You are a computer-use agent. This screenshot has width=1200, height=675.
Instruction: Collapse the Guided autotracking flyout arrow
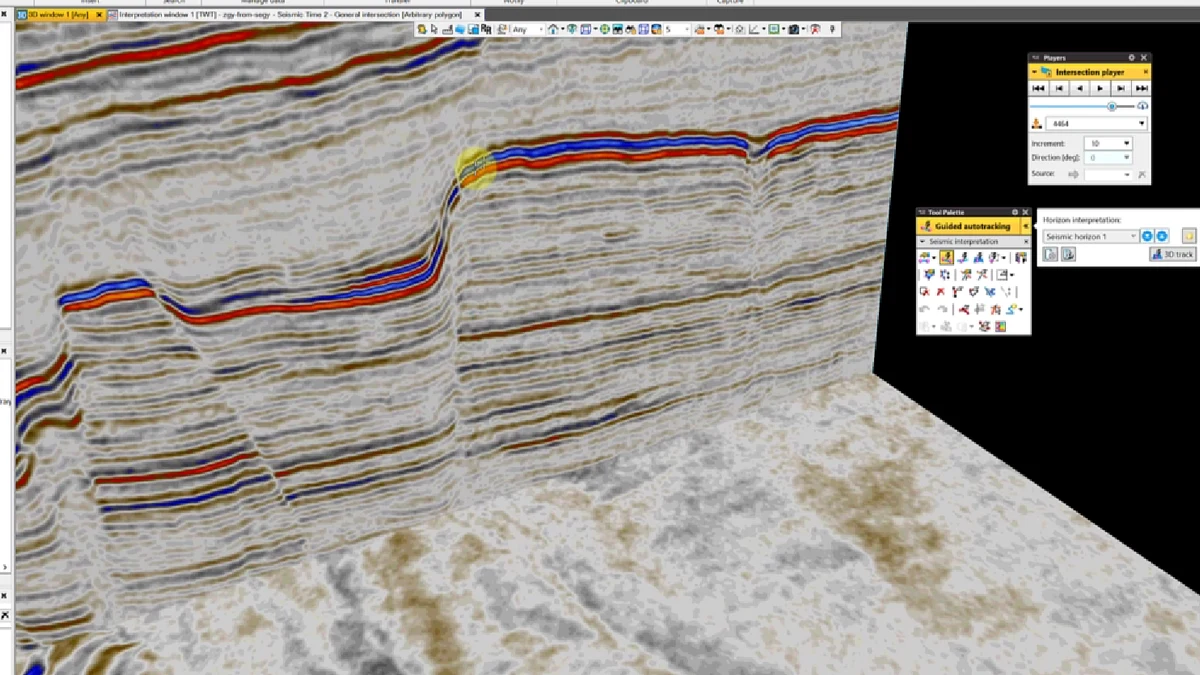pos(1025,226)
